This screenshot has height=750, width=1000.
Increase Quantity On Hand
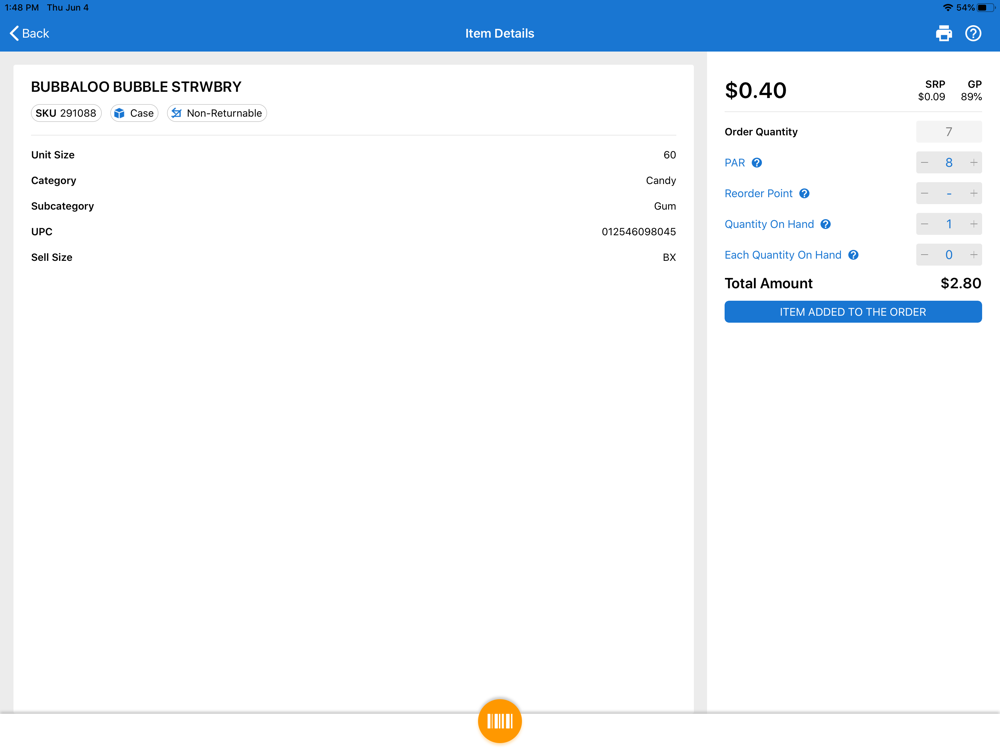click(973, 224)
